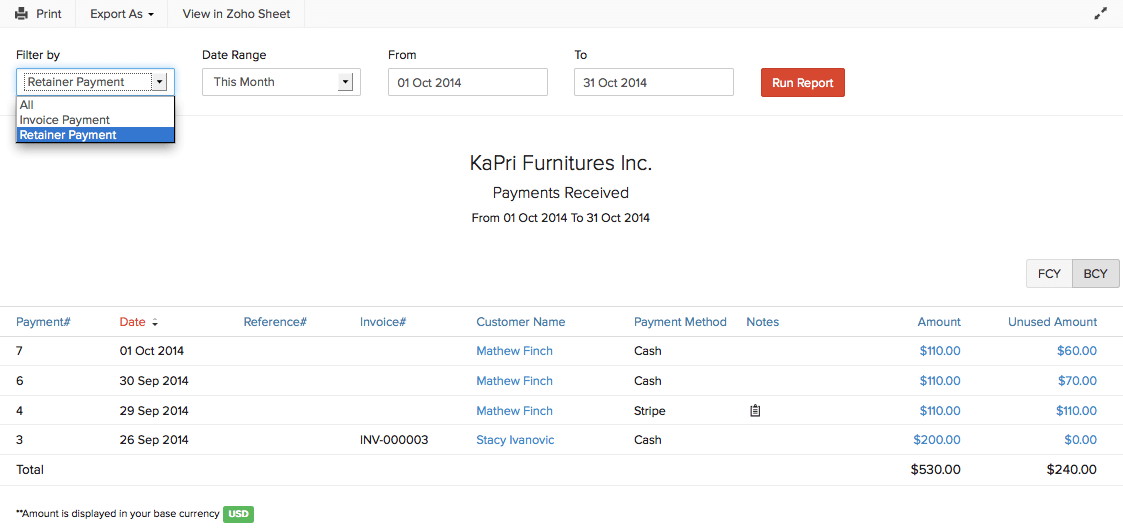1123x532 pixels.
Task: Switch amounts to FCY currency
Action: 1049,274
